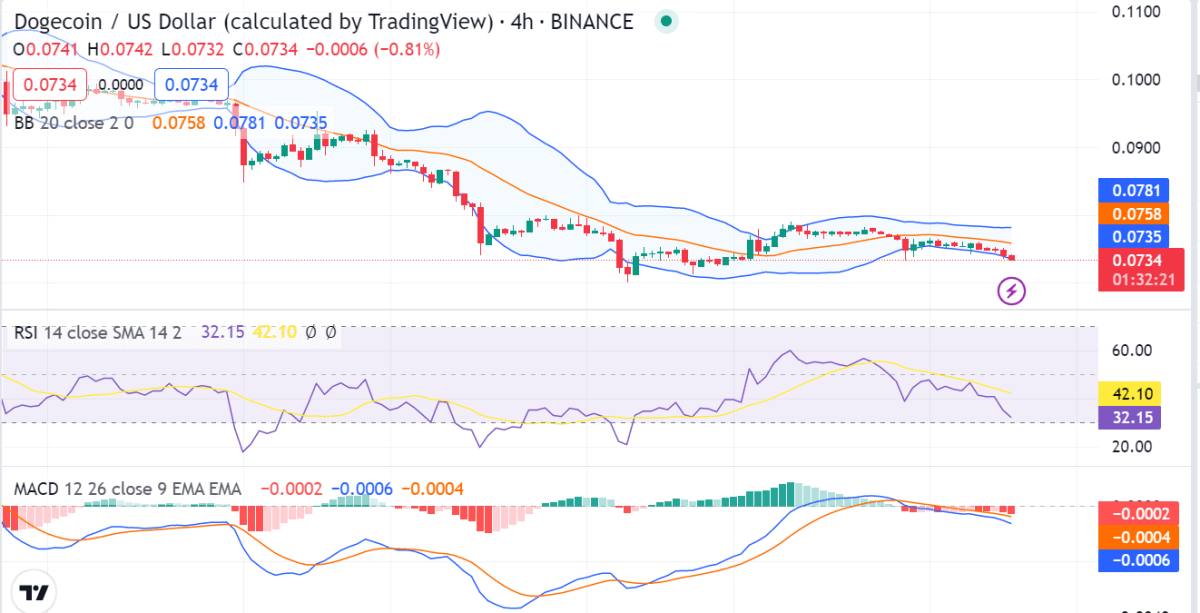The height and width of the screenshot is (613, 1200).
Task: Click the TradingView logo in the corner
Action: click(34, 591)
